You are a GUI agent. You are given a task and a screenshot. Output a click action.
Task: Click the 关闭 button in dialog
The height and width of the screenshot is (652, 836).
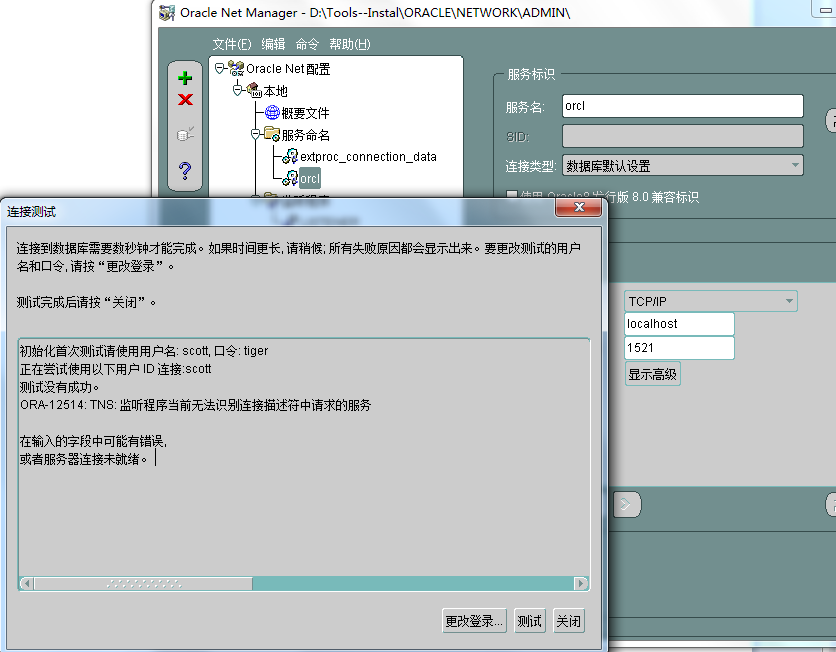569,621
